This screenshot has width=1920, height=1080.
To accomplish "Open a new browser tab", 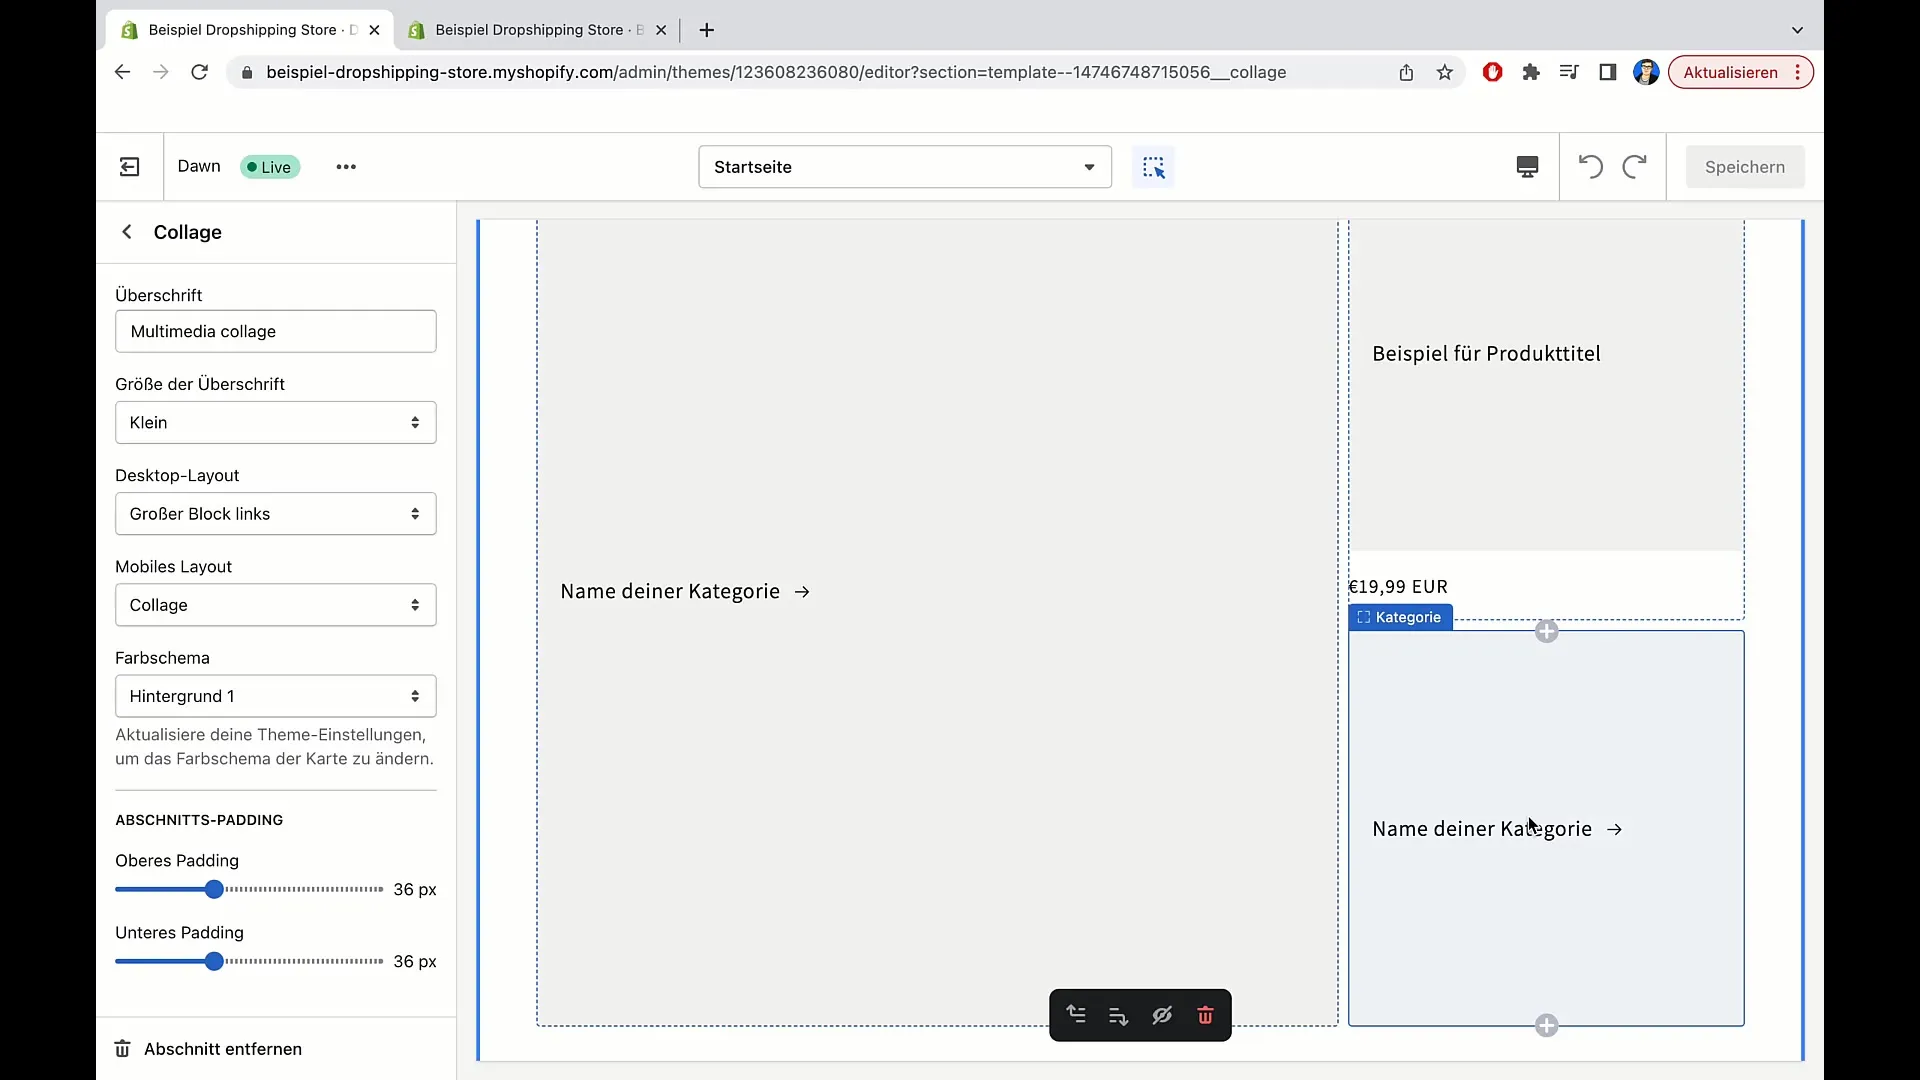I will 707,30.
